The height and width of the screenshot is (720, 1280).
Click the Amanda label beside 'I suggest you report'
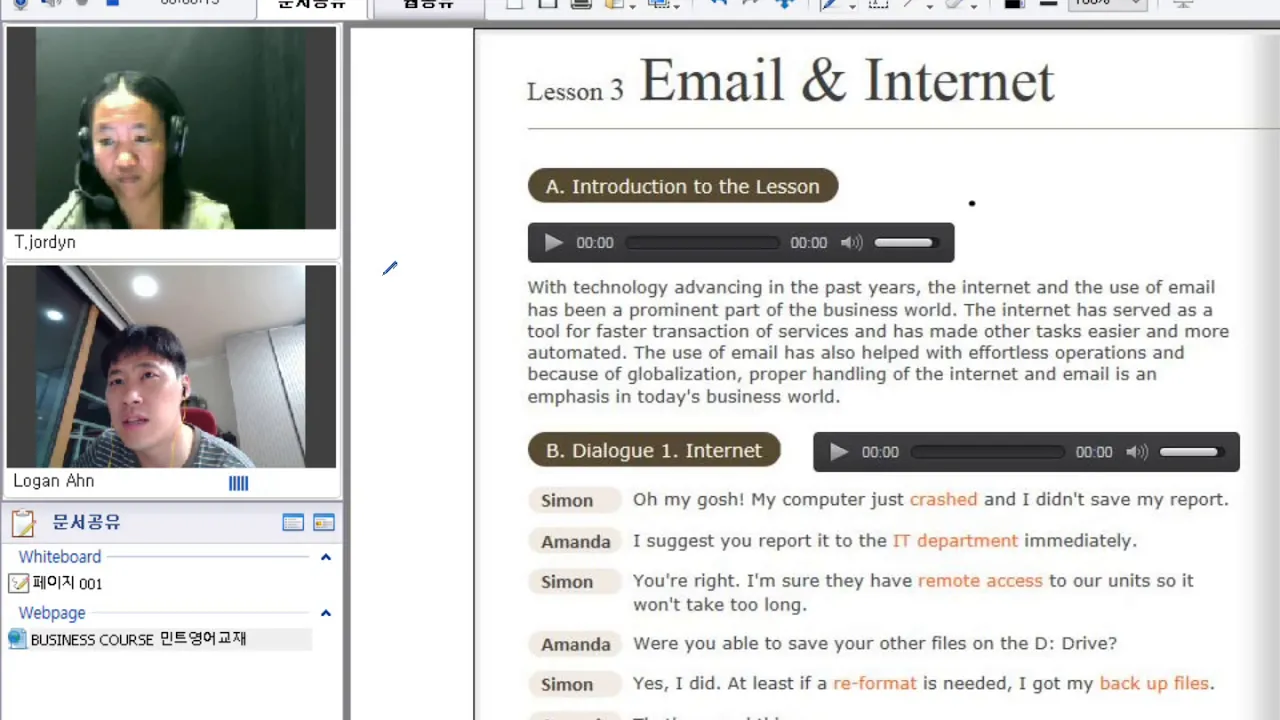coord(575,541)
